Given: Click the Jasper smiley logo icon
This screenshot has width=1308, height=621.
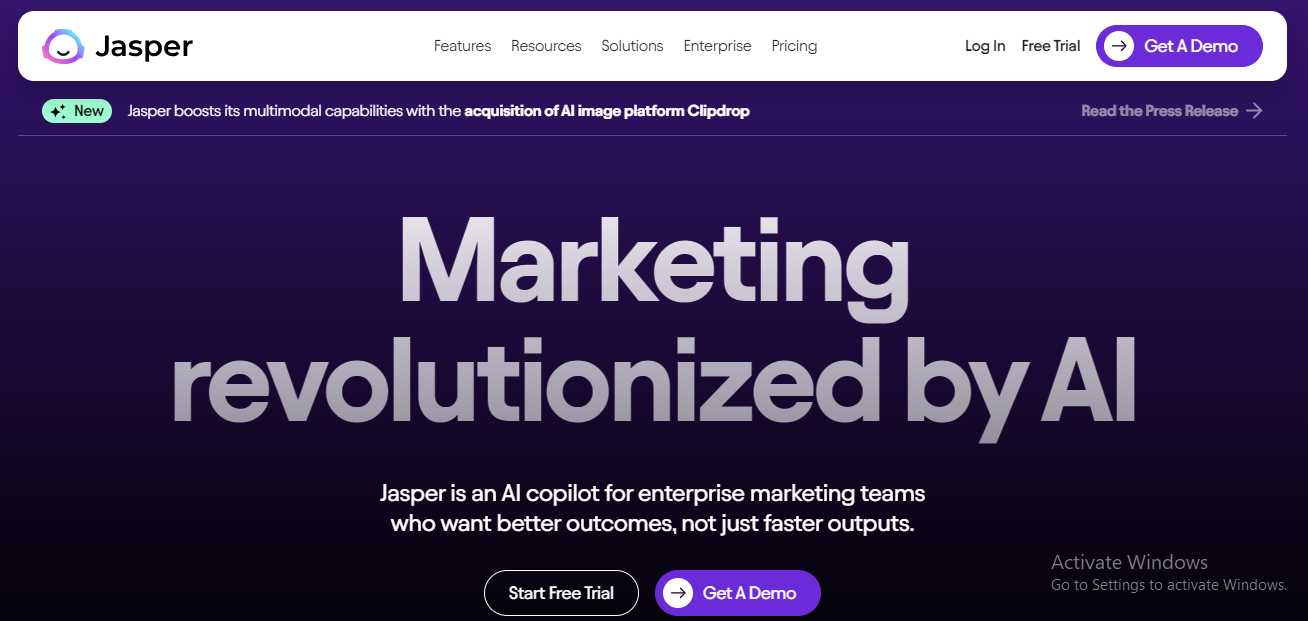Looking at the screenshot, I should click(x=62, y=46).
